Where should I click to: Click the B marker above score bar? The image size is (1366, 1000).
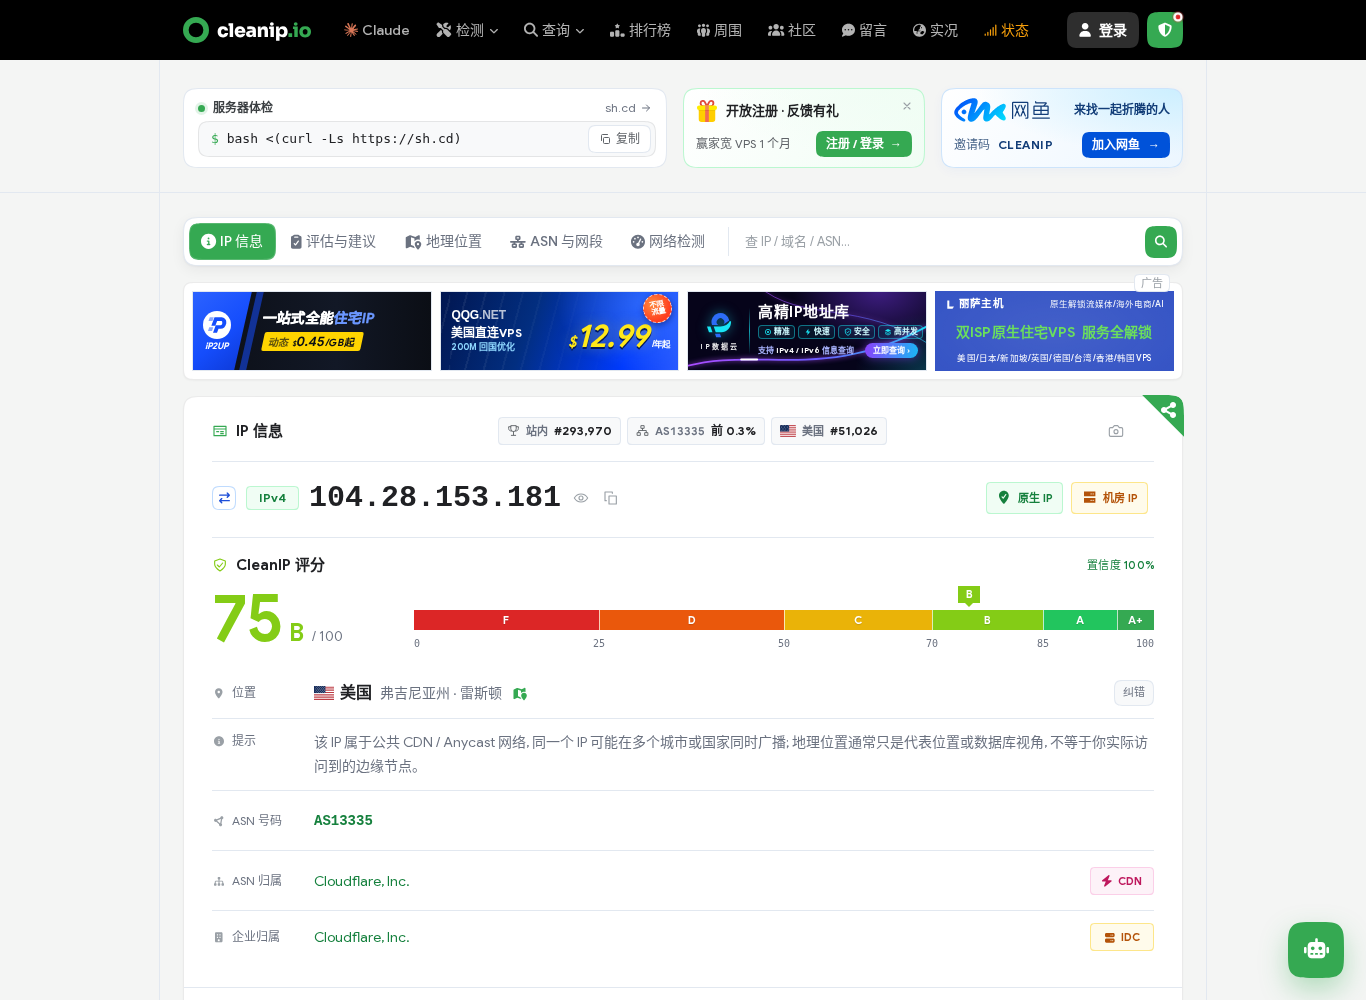pyautogui.click(x=968, y=595)
